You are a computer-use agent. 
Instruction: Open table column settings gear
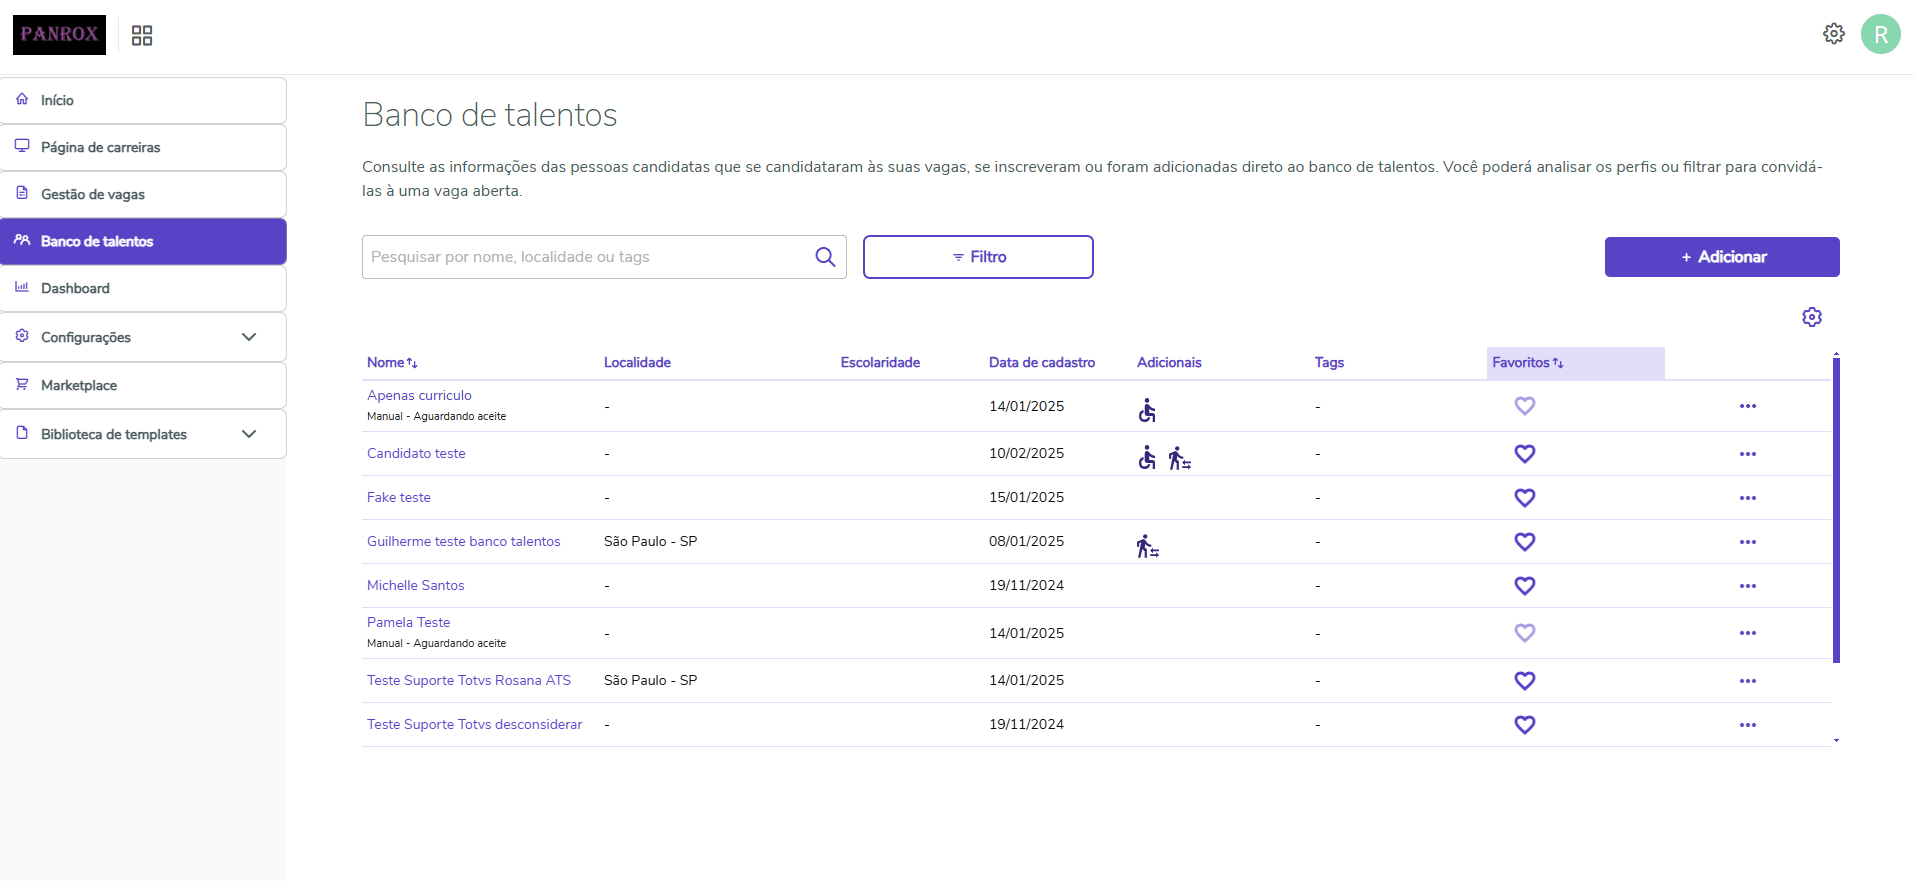click(x=1812, y=317)
